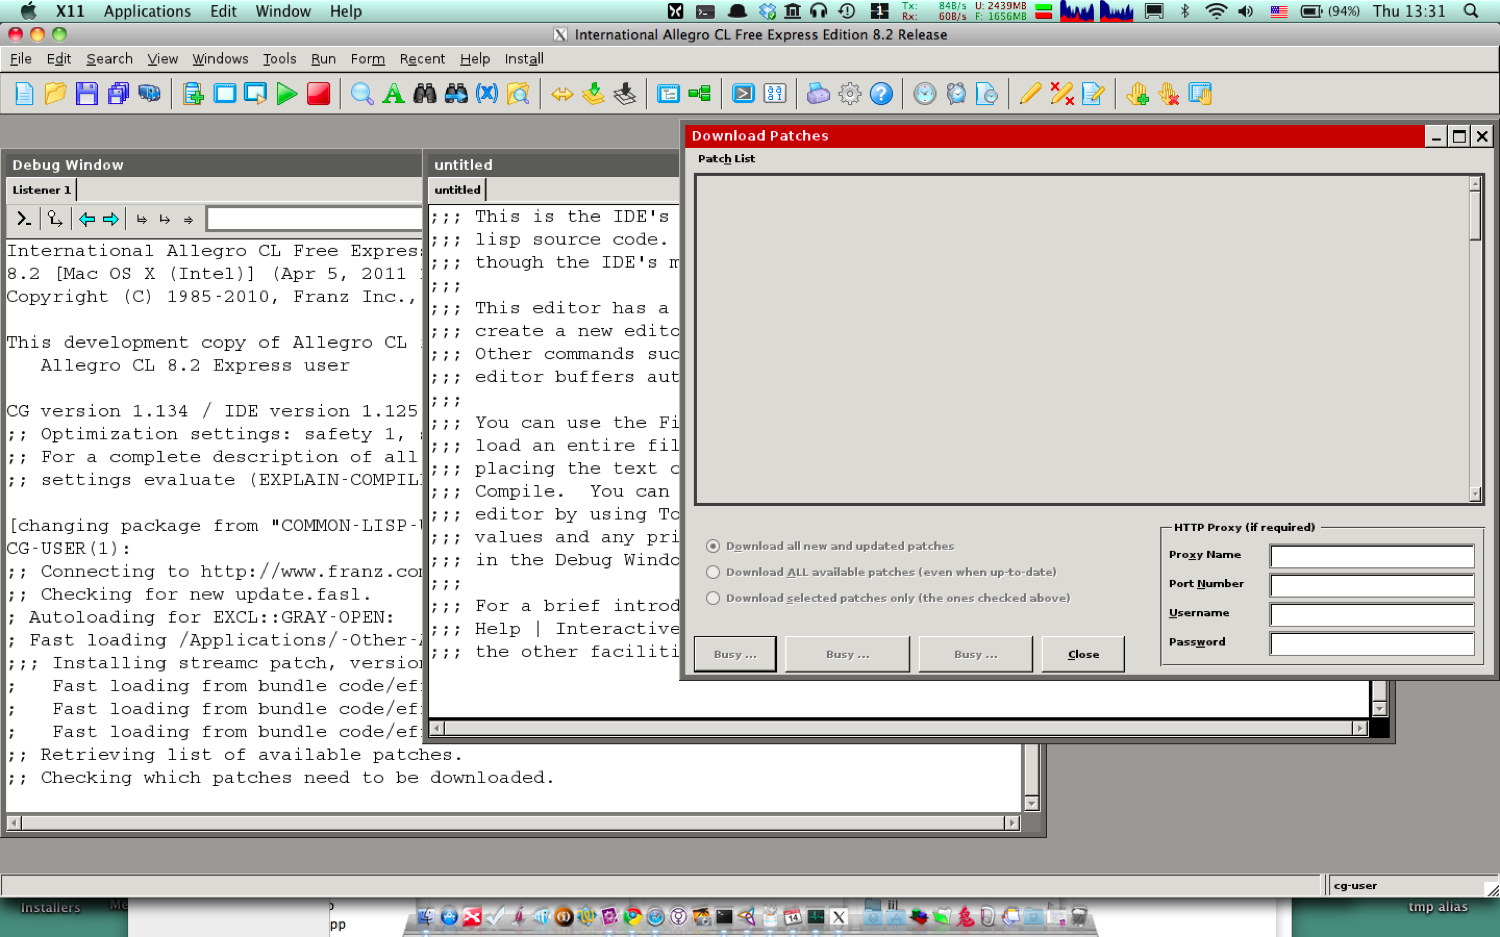Open the File menu
The height and width of the screenshot is (937, 1500).
click(x=21, y=59)
